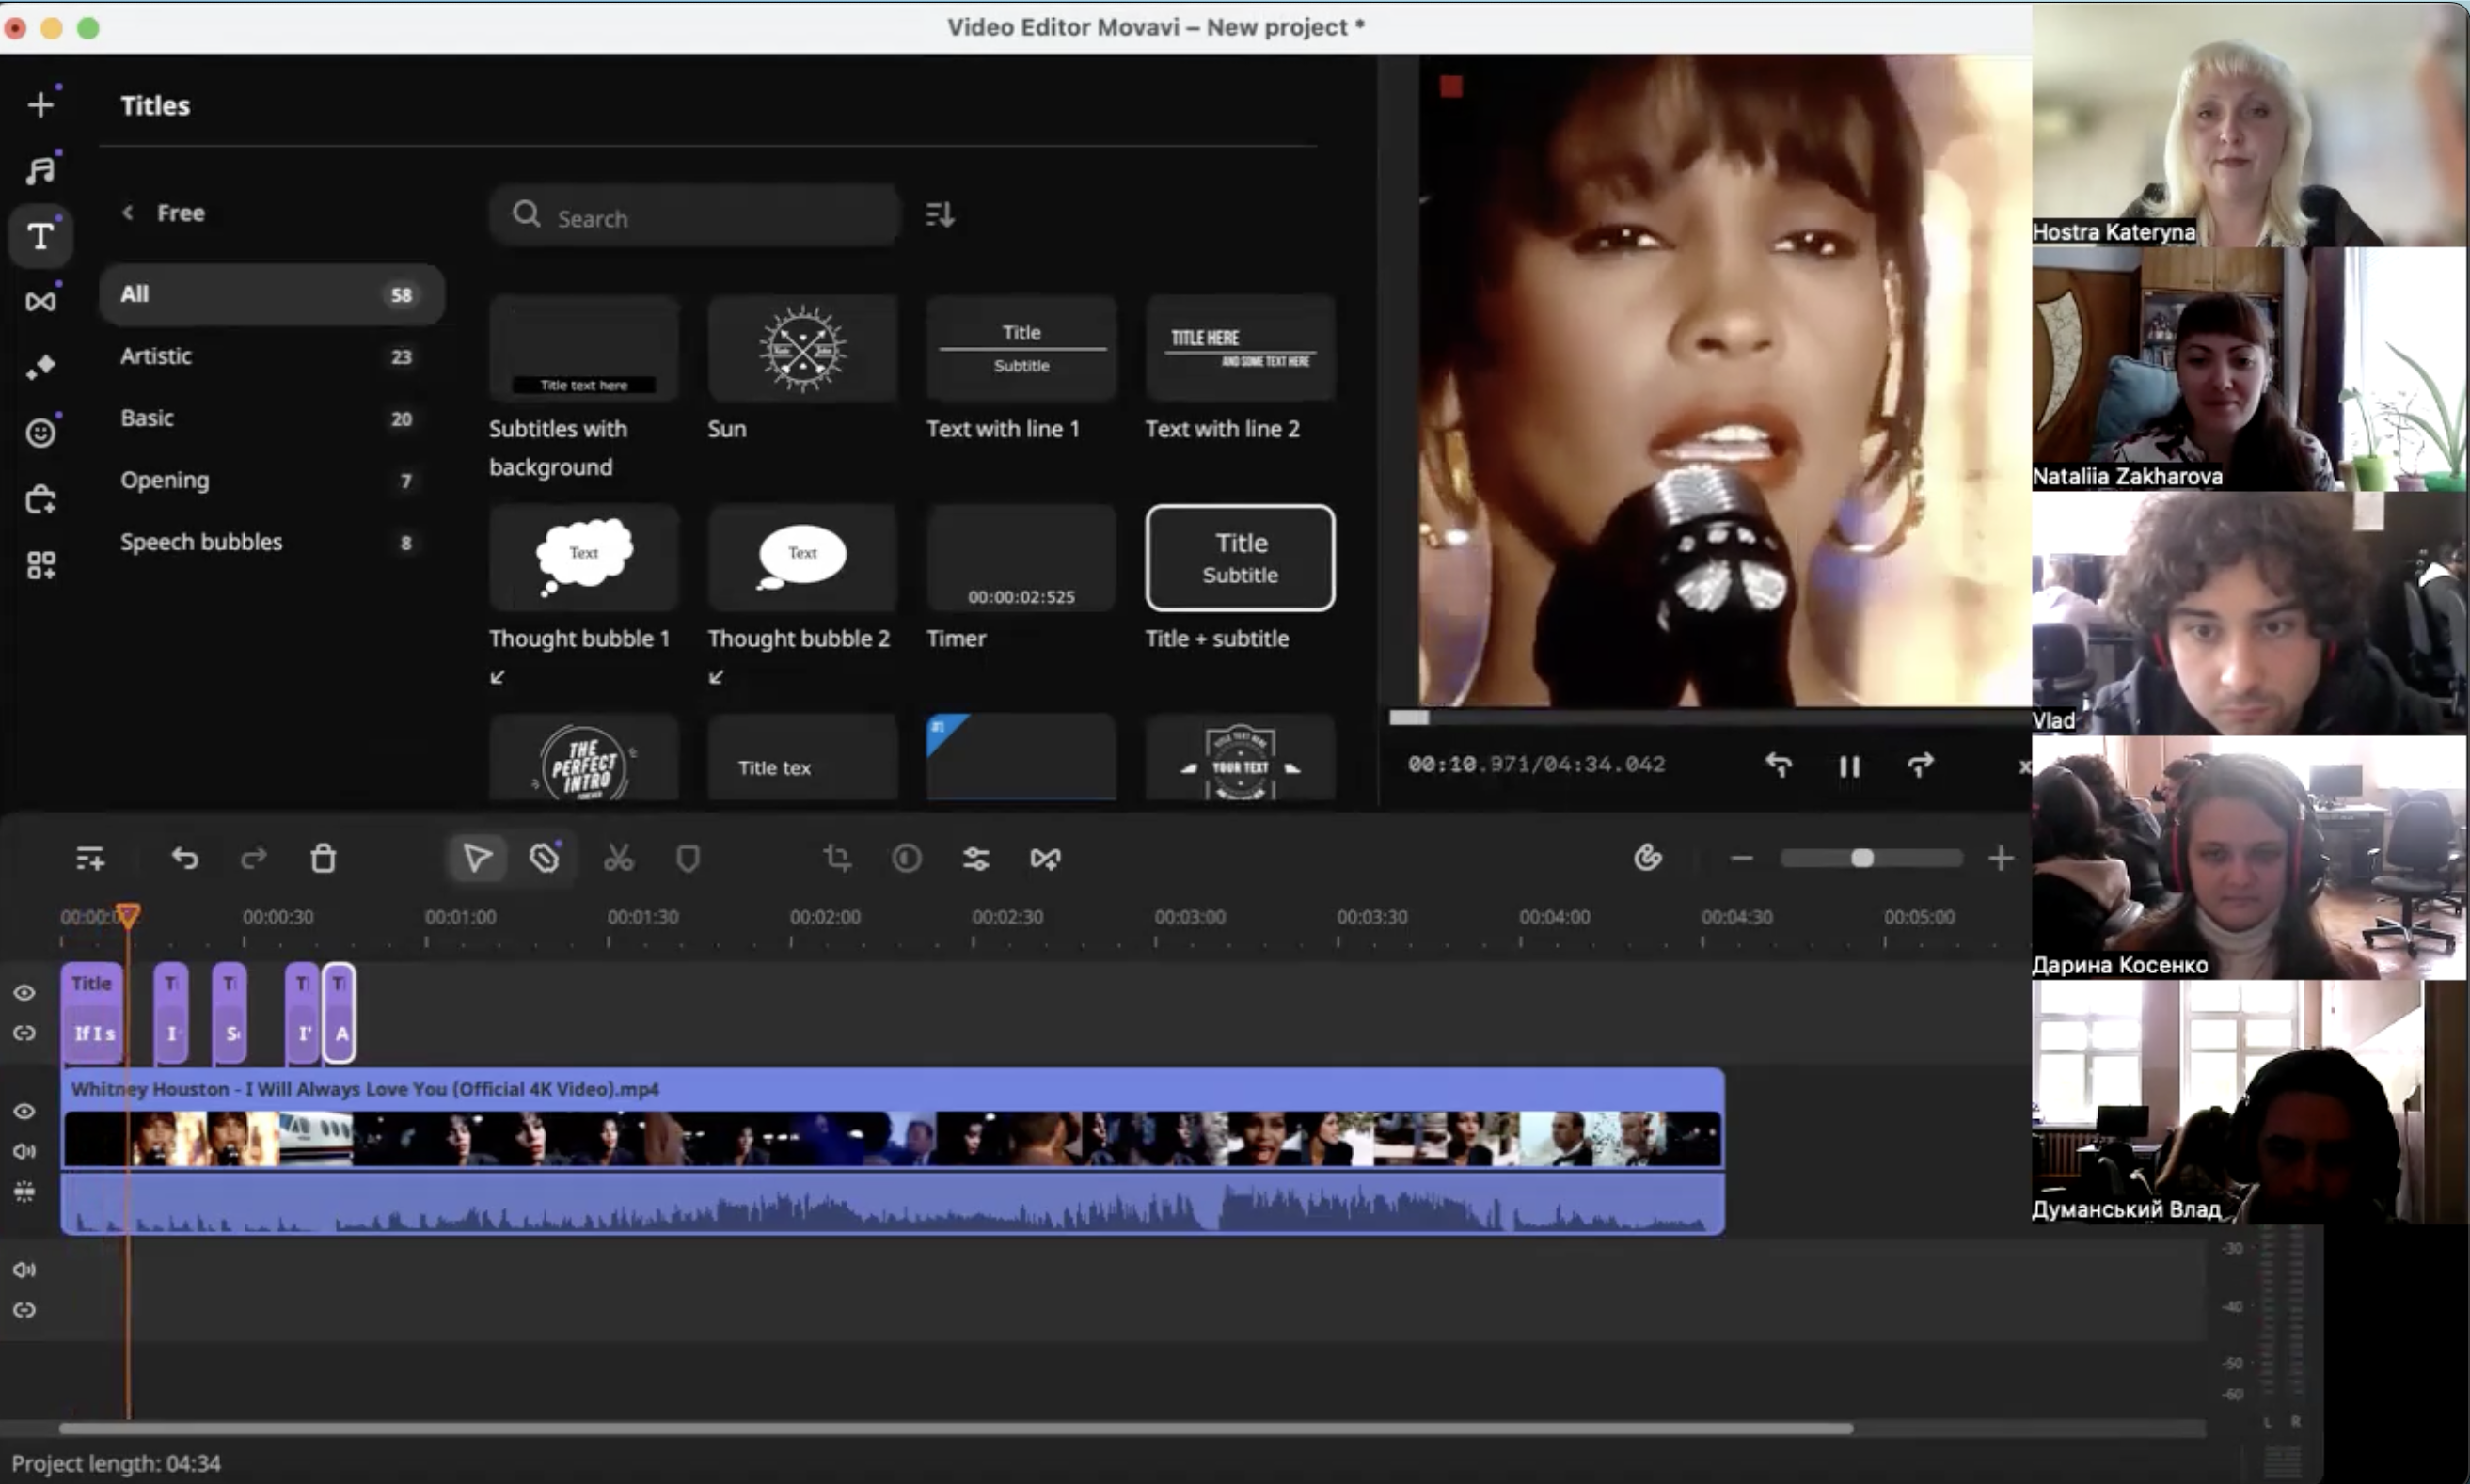The height and width of the screenshot is (1484, 2470).
Task: Click the horizontal timeline scrollbar
Action: point(955,1428)
